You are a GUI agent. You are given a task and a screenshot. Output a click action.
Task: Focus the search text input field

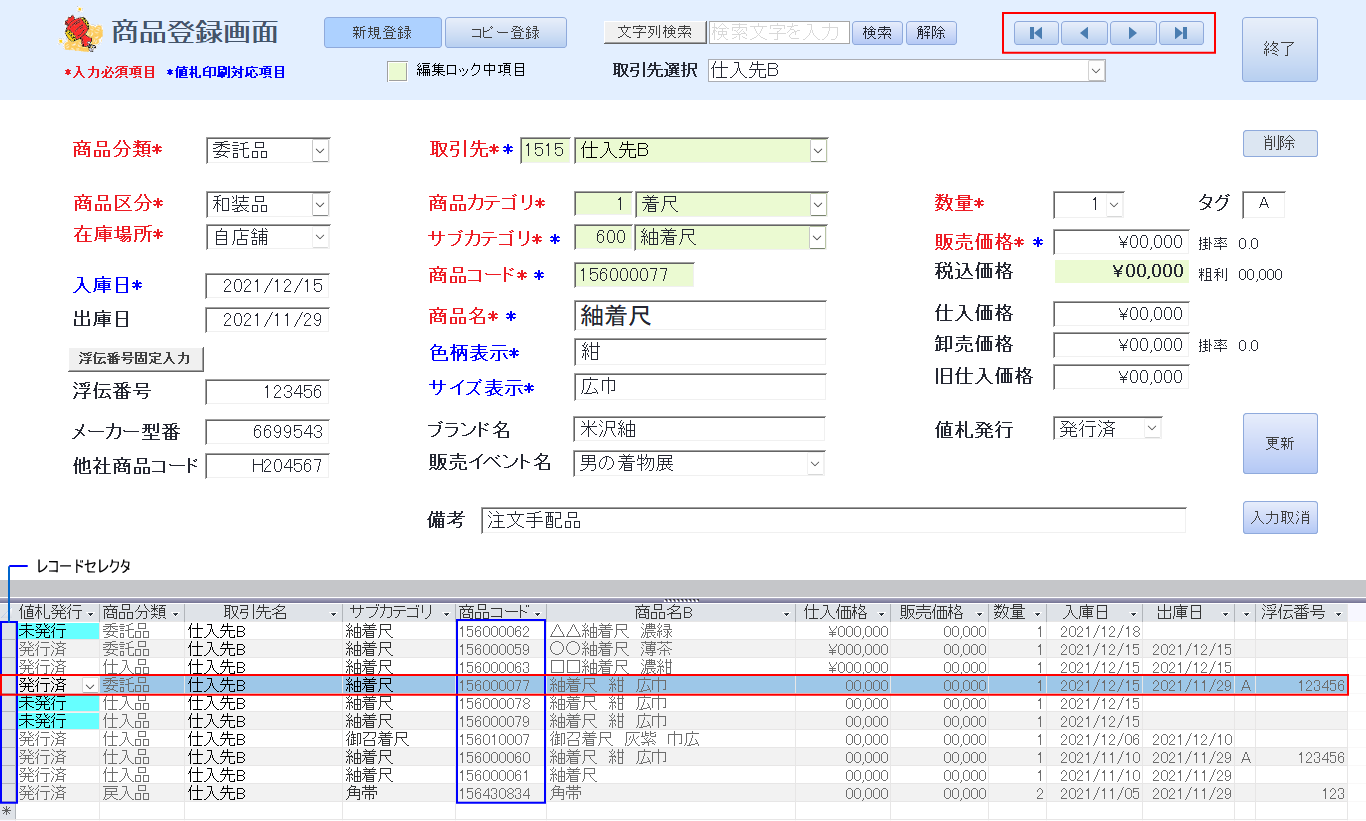click(x=779, y=32)
